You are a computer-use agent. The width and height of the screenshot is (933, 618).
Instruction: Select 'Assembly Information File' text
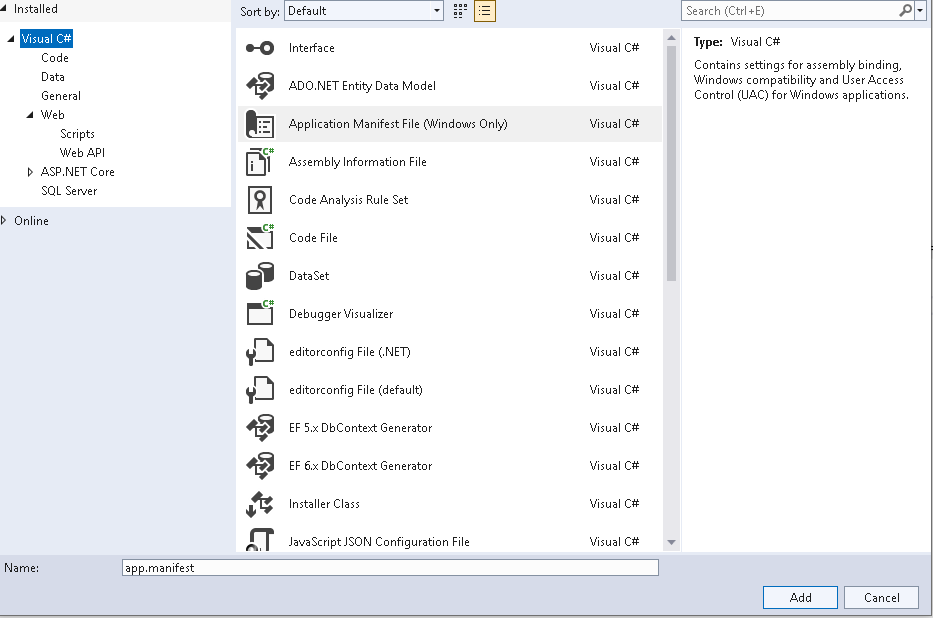358,162
